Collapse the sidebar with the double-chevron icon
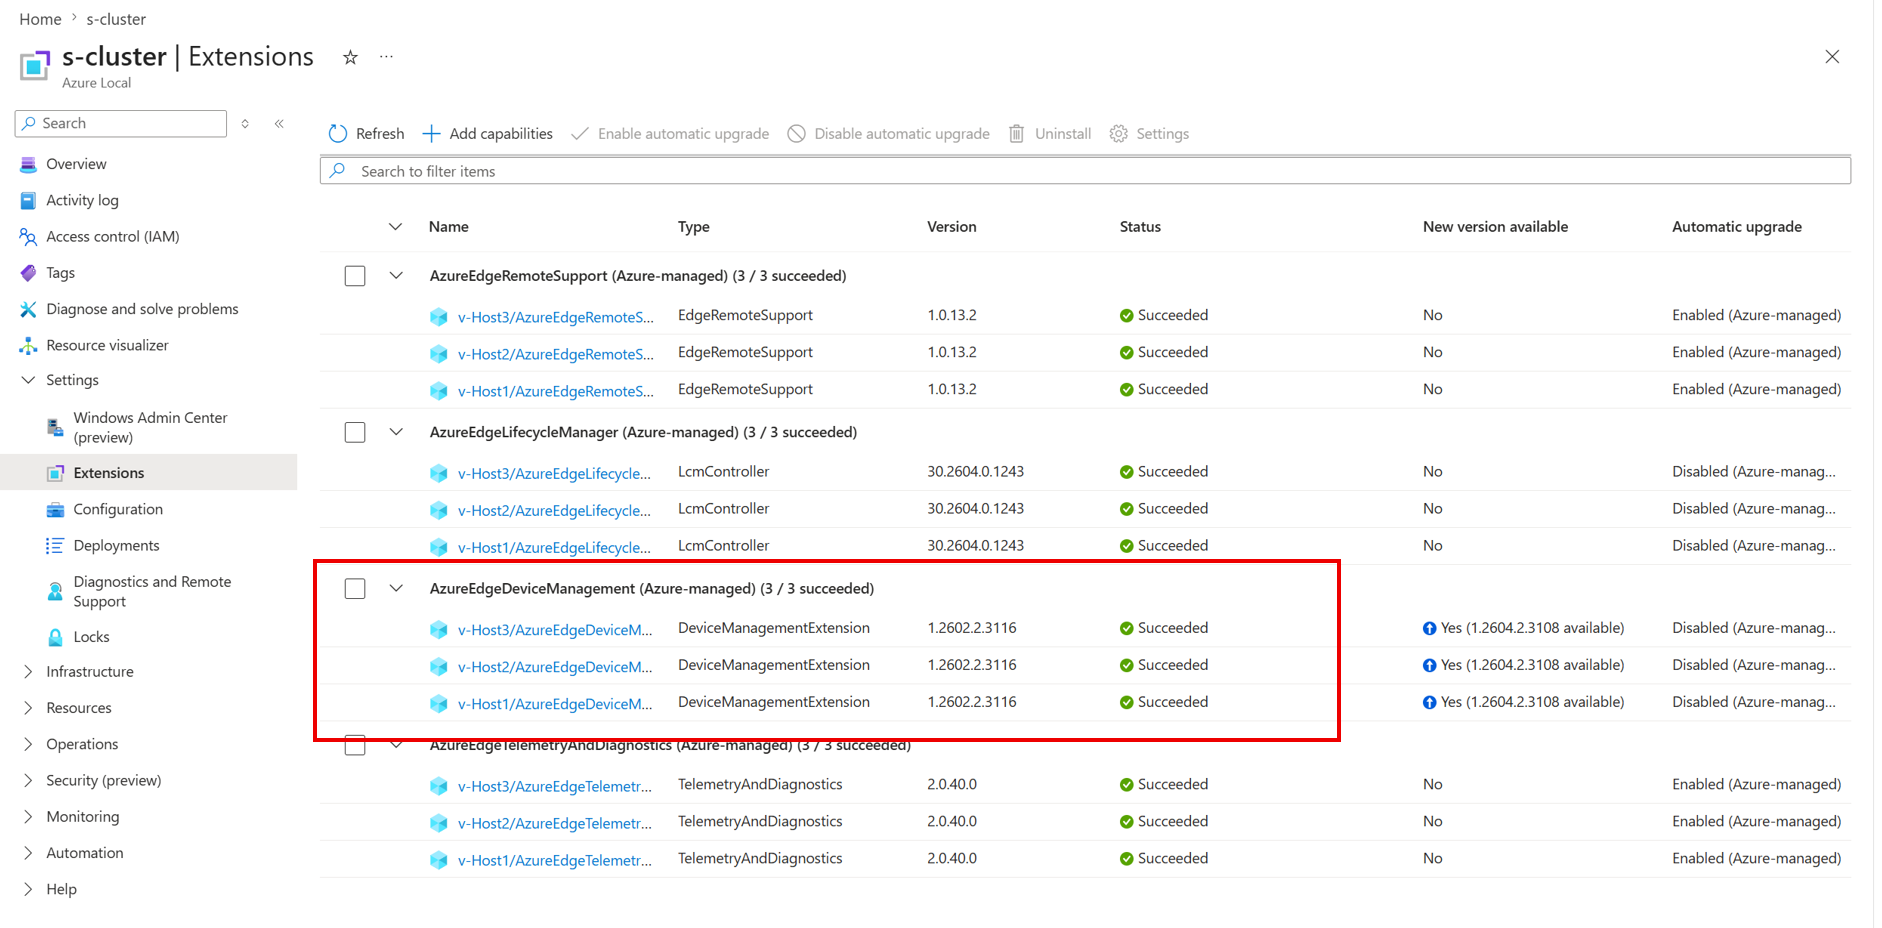Viewport: 1882px width, 928px height. click(x=279, y=123)
